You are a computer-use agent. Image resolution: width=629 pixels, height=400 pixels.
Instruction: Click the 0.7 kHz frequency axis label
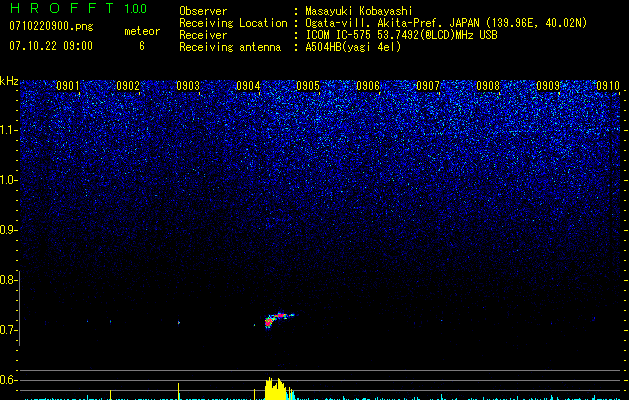[9, 330]
